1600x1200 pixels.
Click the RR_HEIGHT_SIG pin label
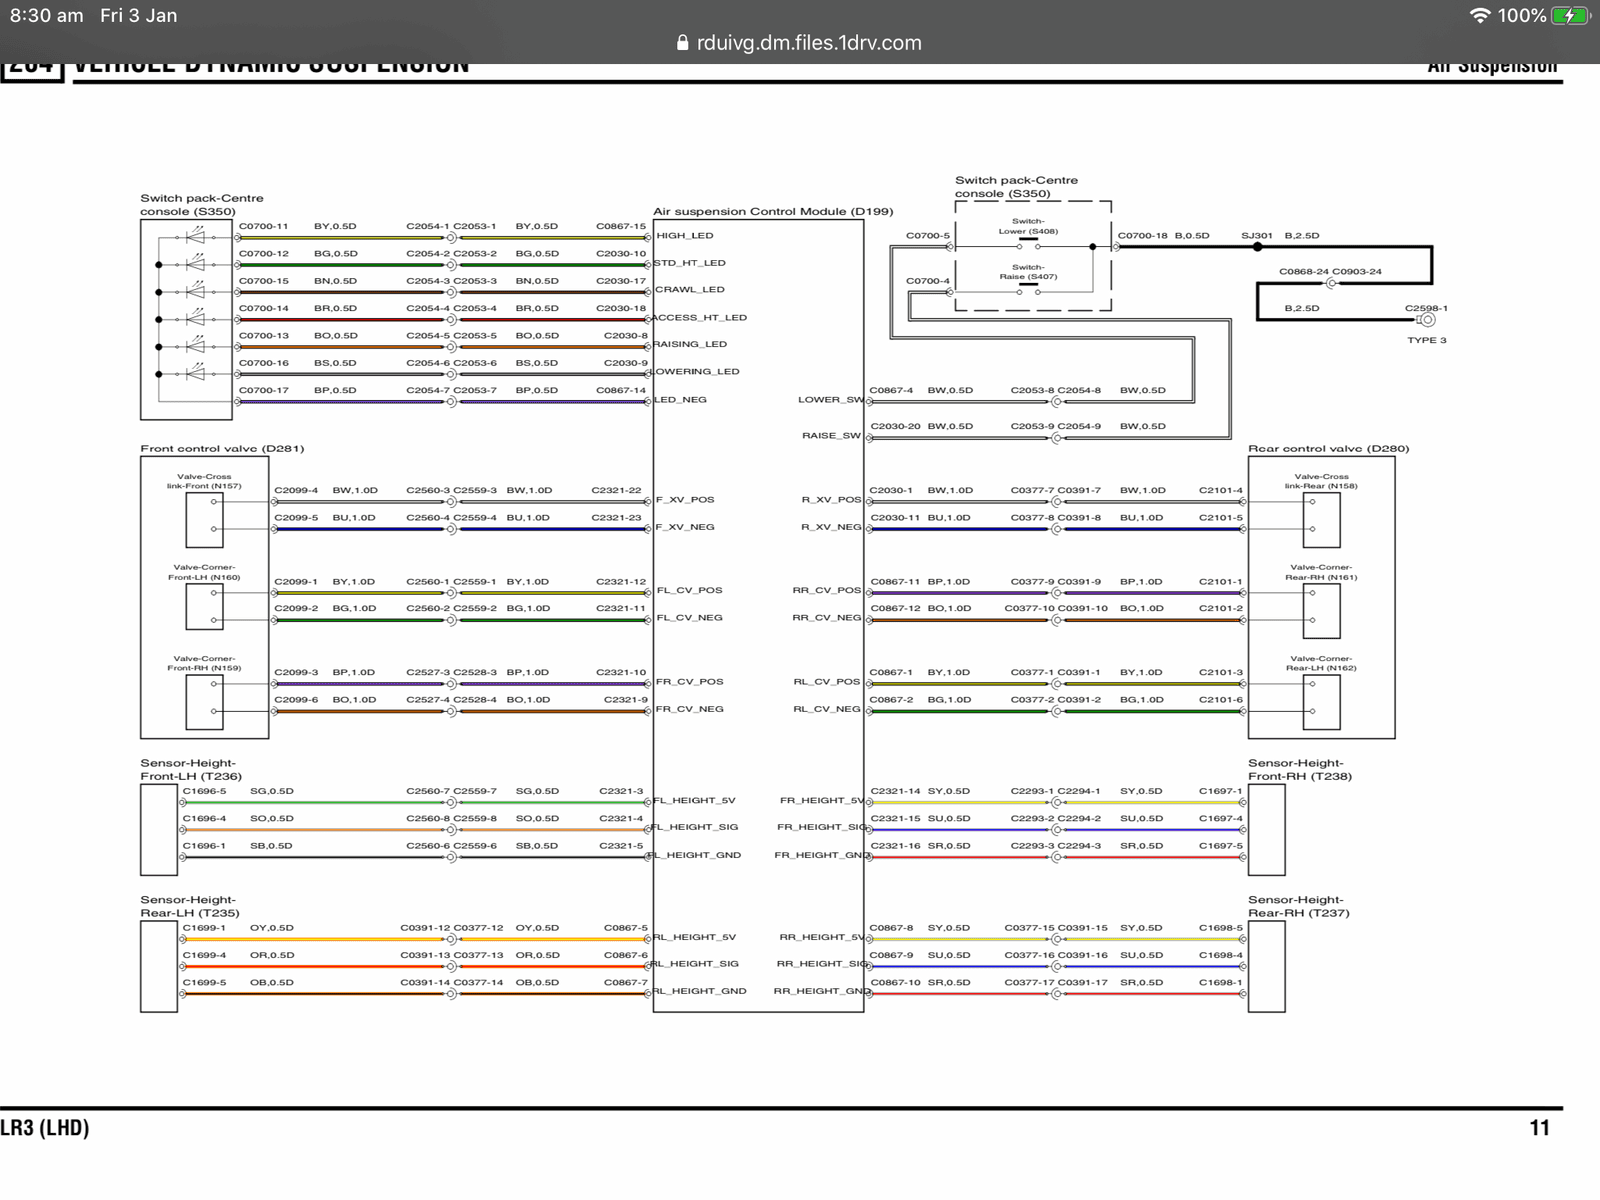click(823, 964)
